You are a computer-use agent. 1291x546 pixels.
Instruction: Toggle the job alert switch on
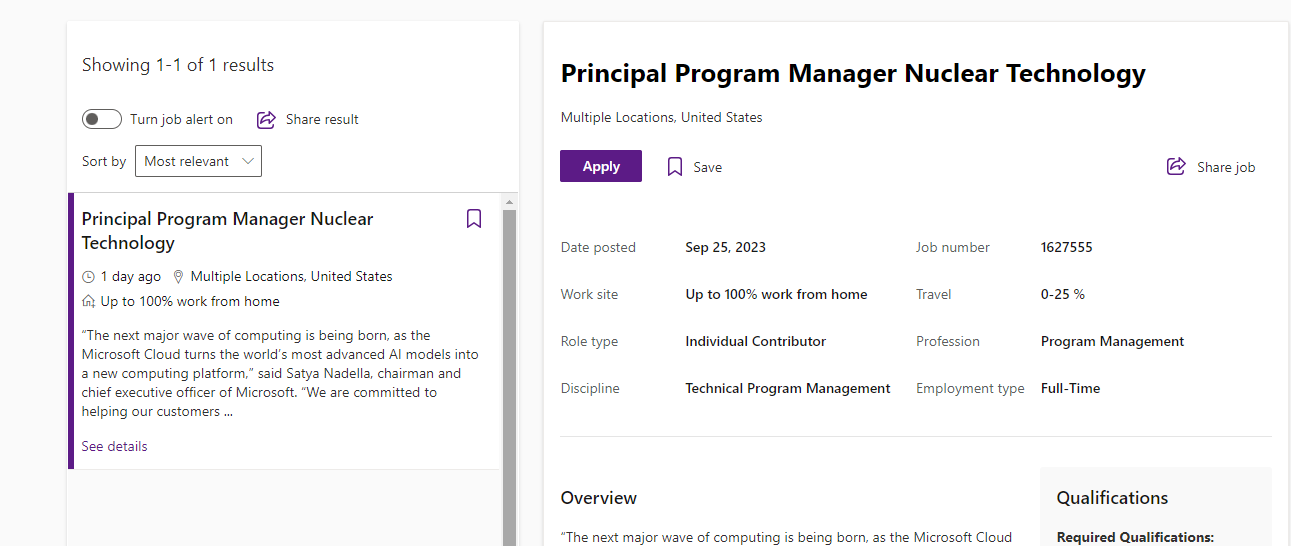tap(102, 119)
